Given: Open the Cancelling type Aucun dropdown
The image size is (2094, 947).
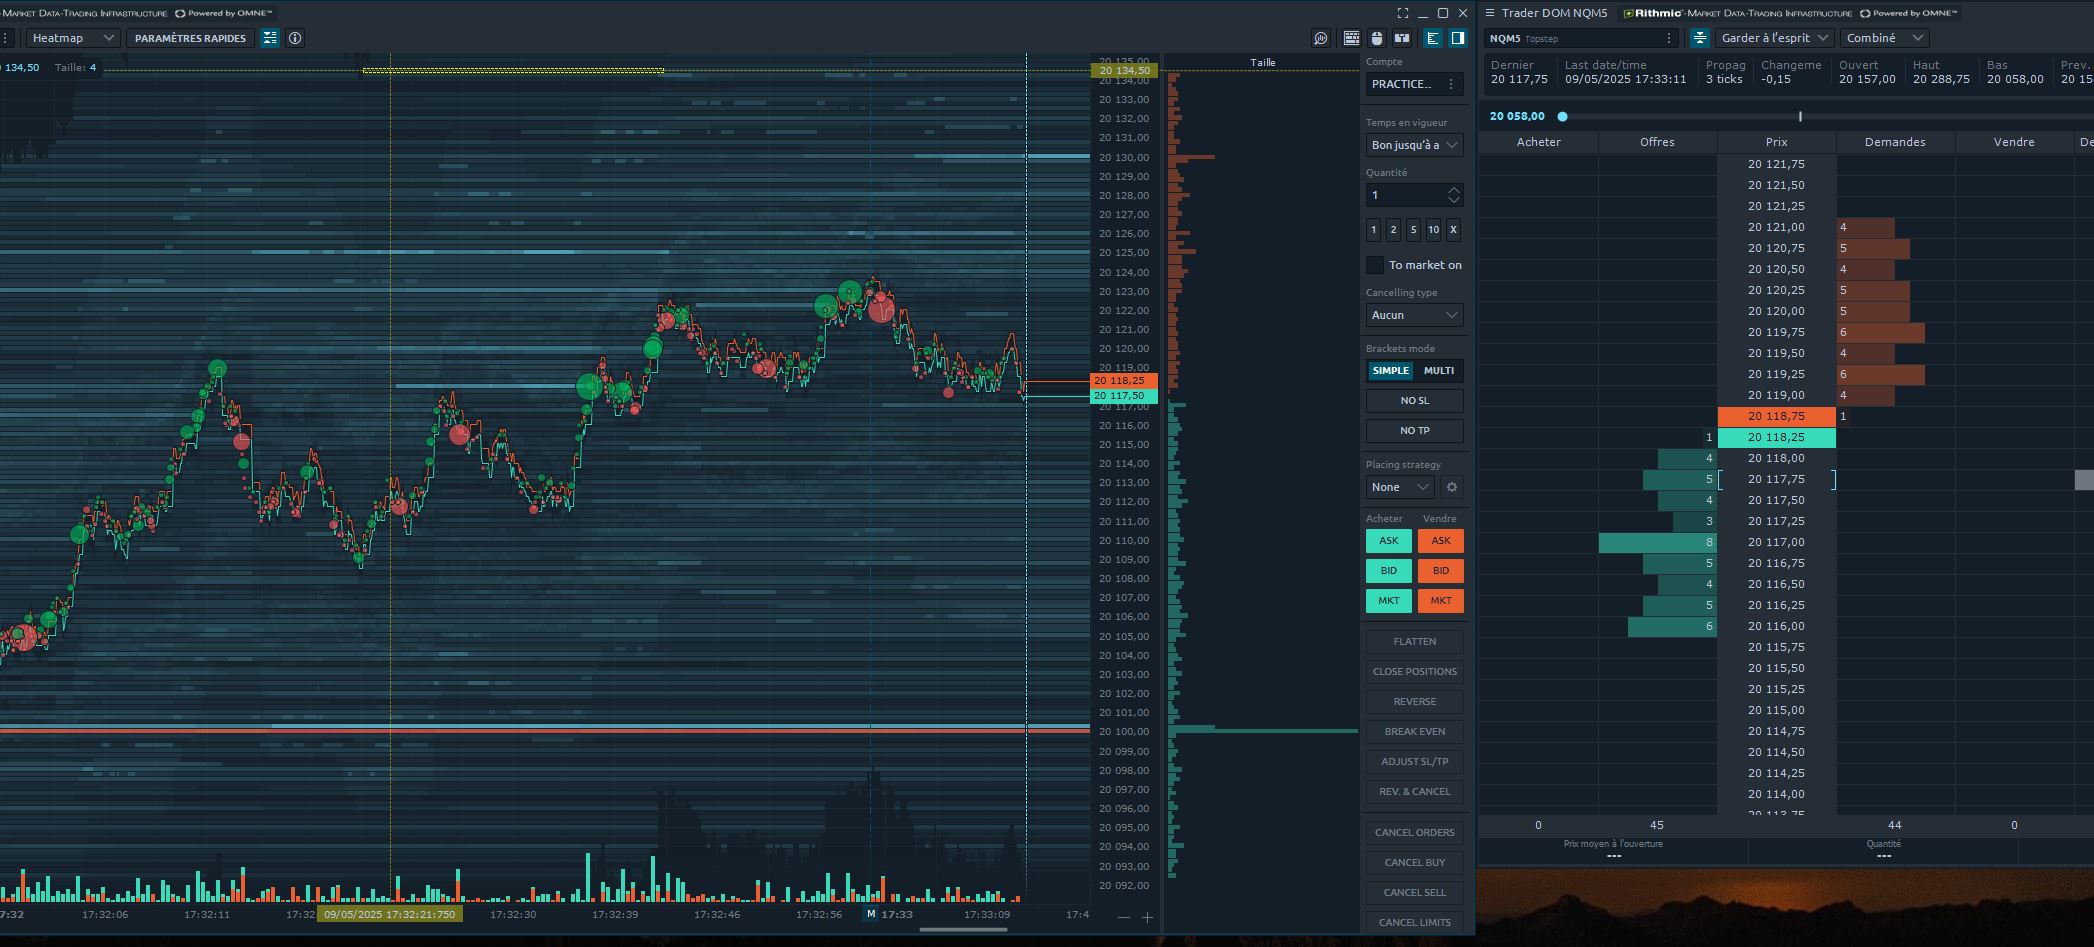Looking at the screenshot, I should click(1414, 315).
